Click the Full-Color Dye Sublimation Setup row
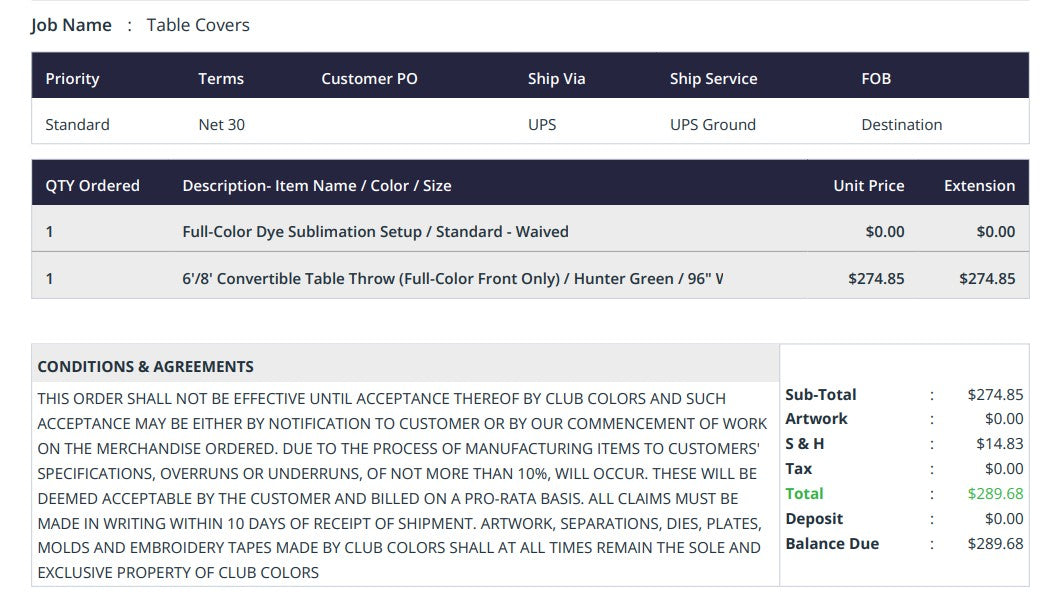The image size is (1058, 596). point(530,232)
